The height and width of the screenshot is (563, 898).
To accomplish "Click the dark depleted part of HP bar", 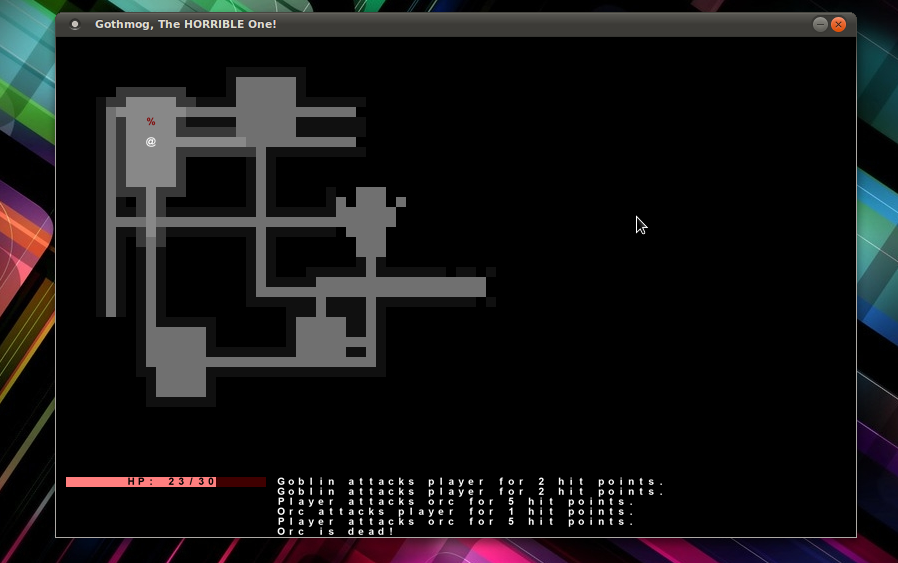I will pyautogui.click(x=241, y=482).
